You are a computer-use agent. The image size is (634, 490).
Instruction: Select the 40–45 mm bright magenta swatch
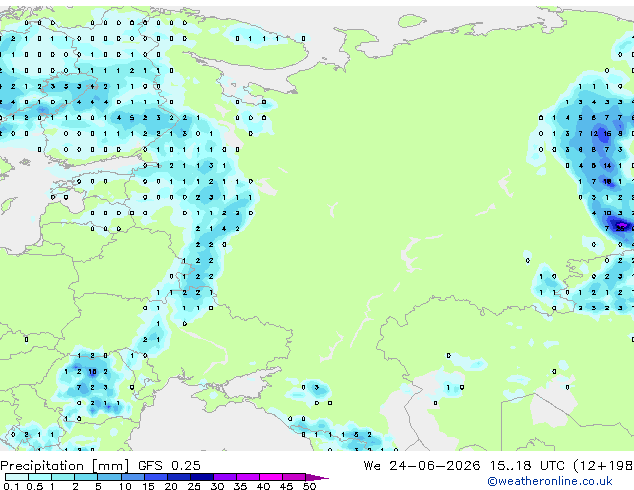(x=271, y=477)
